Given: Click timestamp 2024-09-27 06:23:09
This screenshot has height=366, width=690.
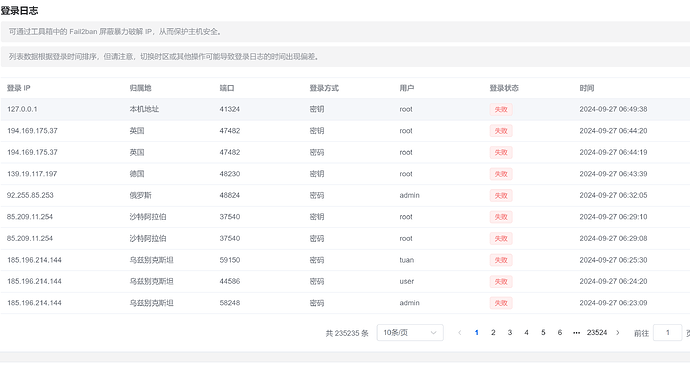Looking at the screenshot, I should (x=613, y=303).
